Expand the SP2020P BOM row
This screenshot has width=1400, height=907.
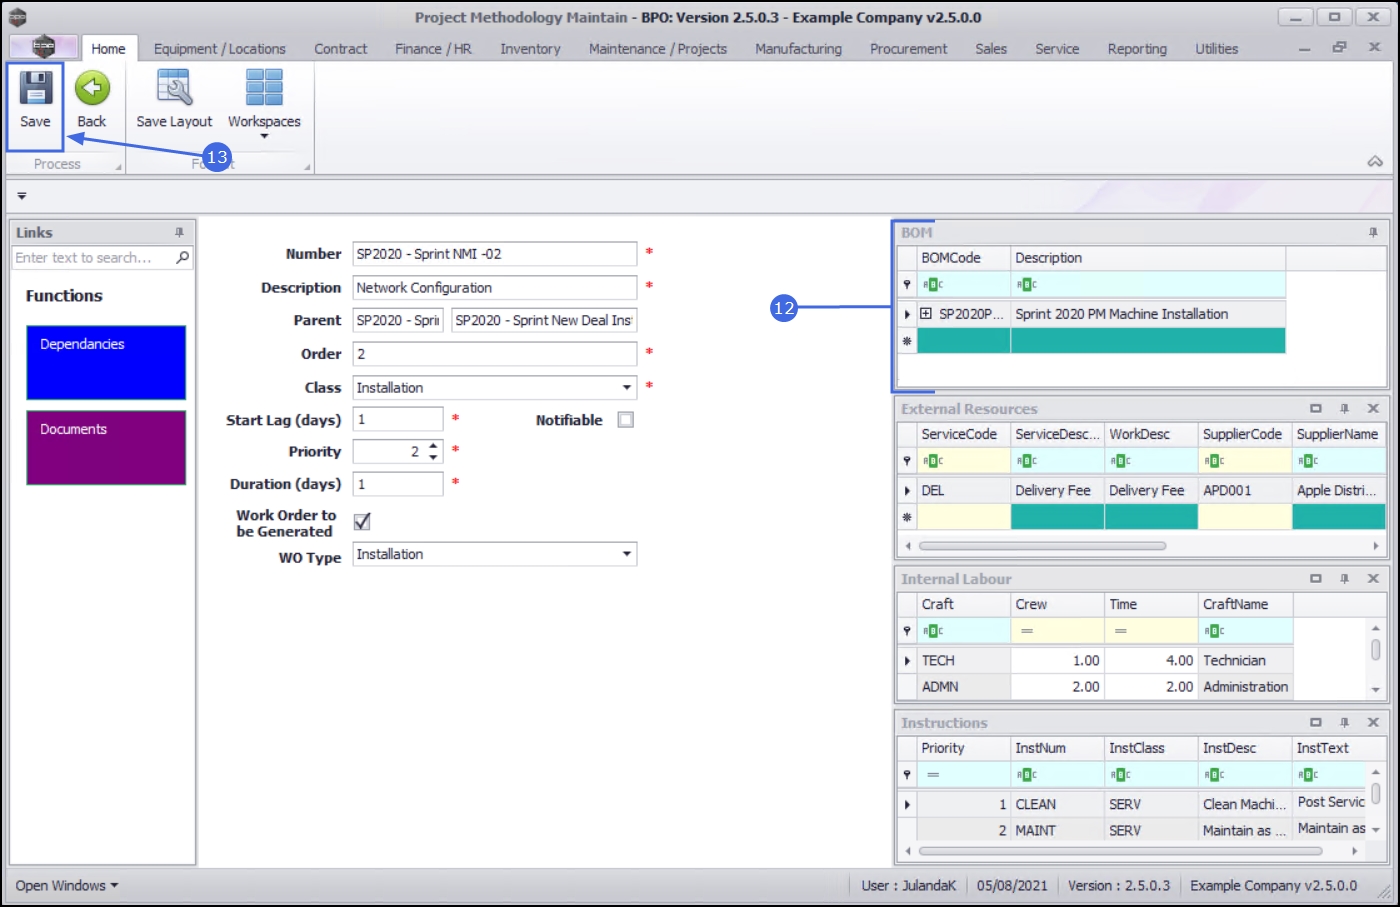tap(926, 314)
